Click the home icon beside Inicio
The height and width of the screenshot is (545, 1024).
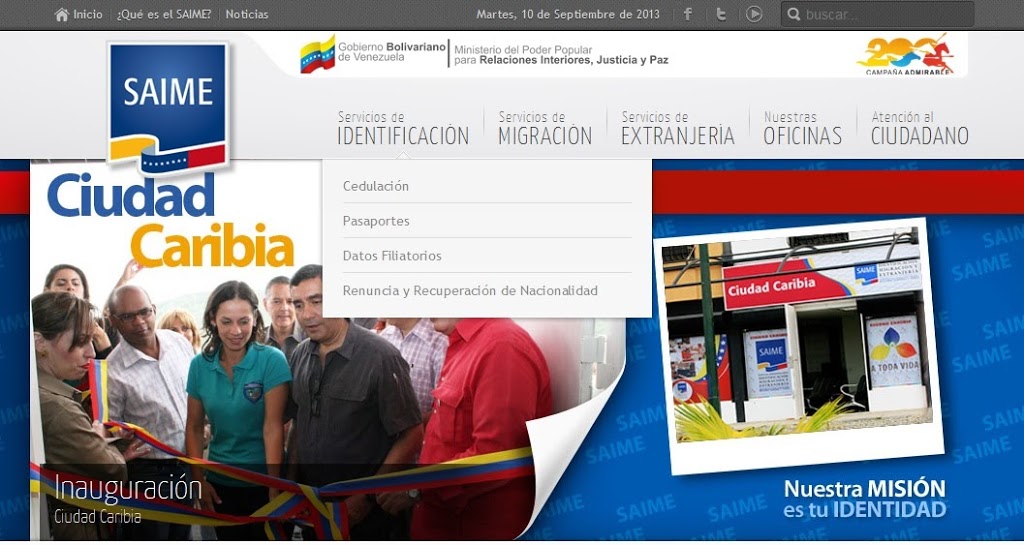pos(61,14)
